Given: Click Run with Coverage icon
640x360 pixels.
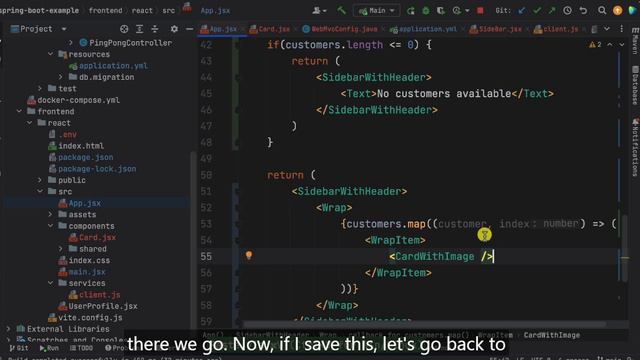Looking at the screenshot, I should [441, 11].
